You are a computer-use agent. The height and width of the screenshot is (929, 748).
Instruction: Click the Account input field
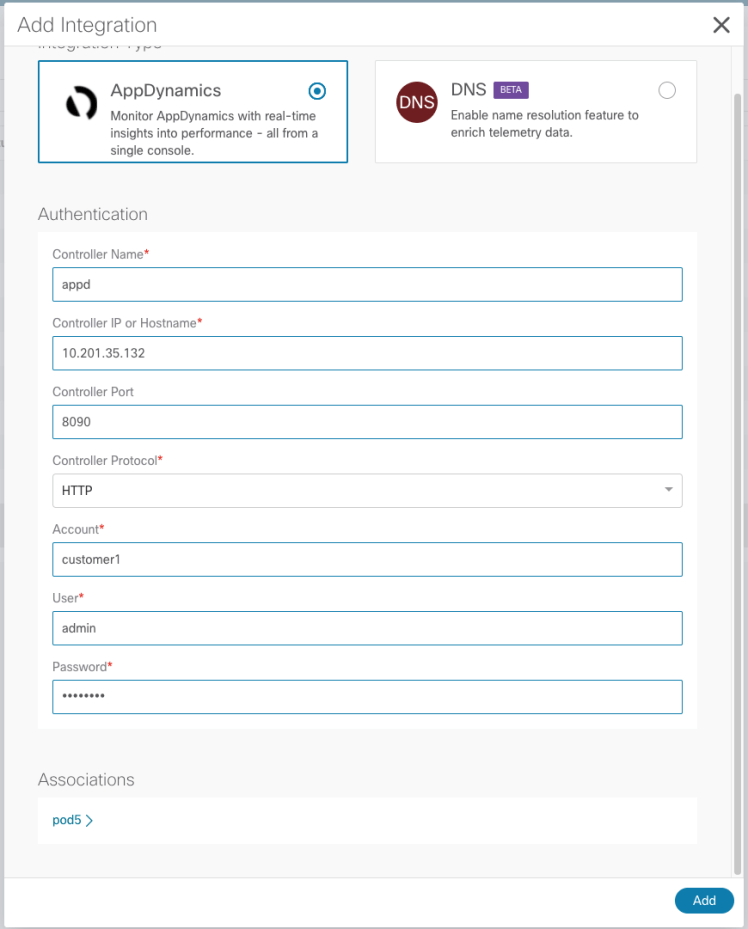click(367, 559)
